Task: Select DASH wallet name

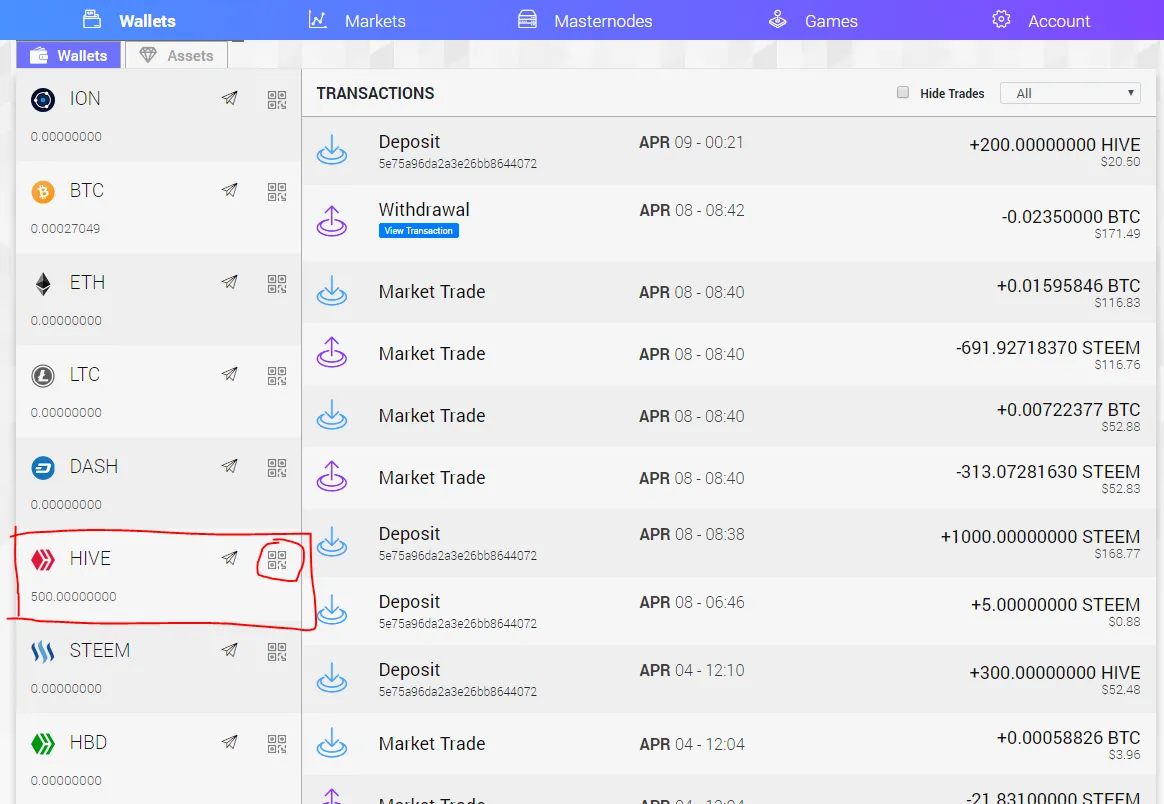Action: pos(94,466)
